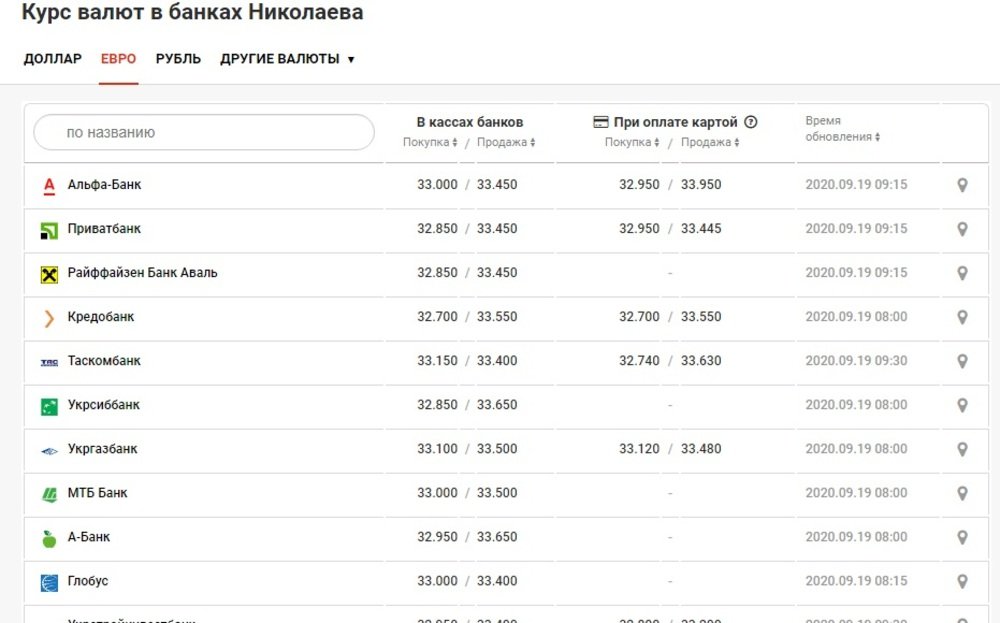Open the Глобус bank link

88,581
